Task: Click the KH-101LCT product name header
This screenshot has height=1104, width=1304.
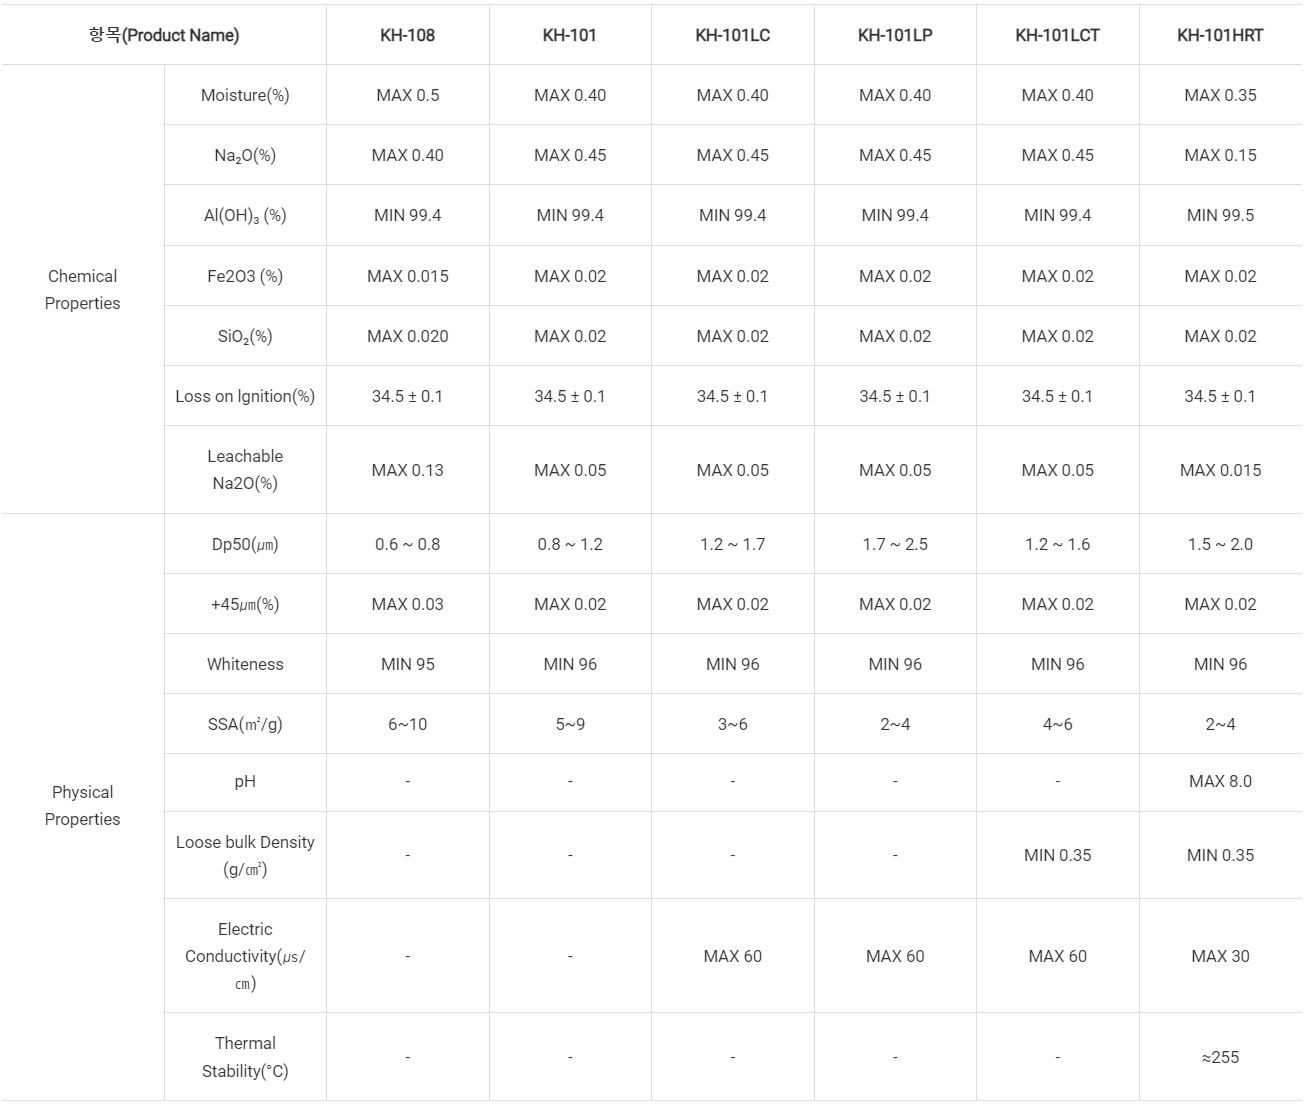Action: [1057, 35]
